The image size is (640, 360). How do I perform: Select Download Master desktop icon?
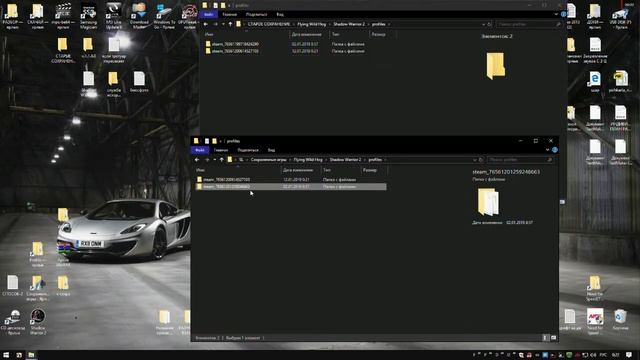[139, 16]
